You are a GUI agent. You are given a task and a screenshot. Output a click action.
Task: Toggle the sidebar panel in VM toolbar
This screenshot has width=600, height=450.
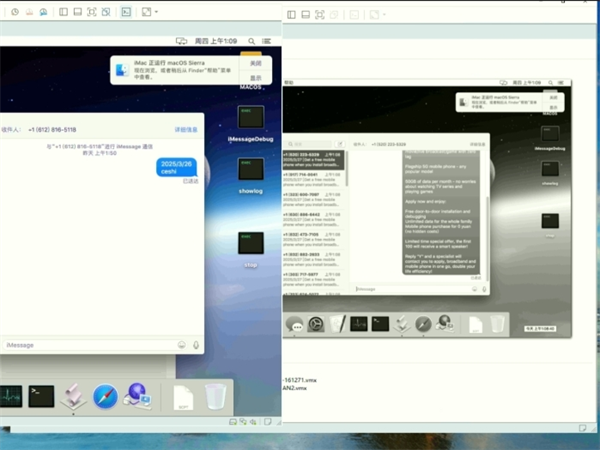[63, 13]
